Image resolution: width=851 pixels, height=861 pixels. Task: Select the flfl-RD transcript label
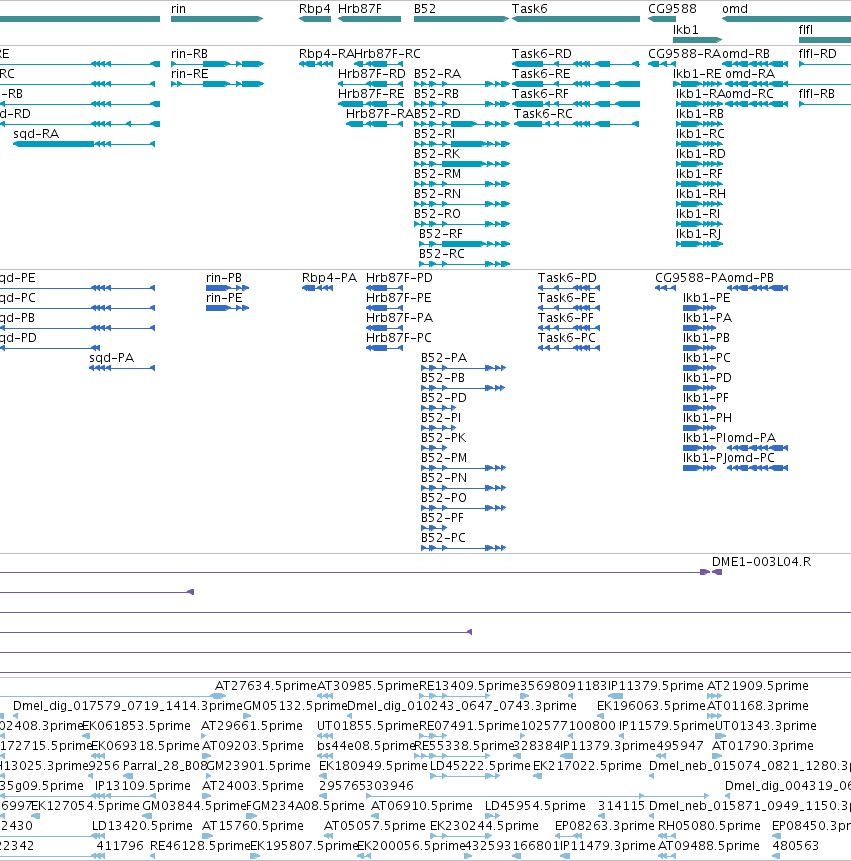(x=818, y=54)
